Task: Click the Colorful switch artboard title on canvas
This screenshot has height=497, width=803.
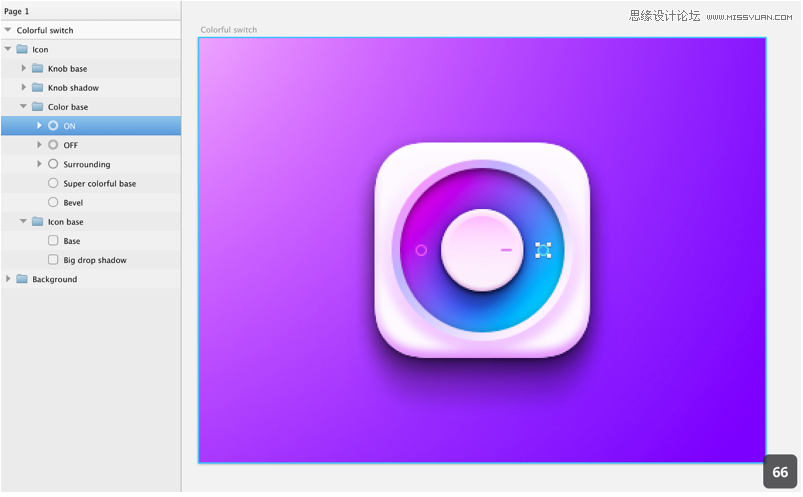Action: [229, 30]
